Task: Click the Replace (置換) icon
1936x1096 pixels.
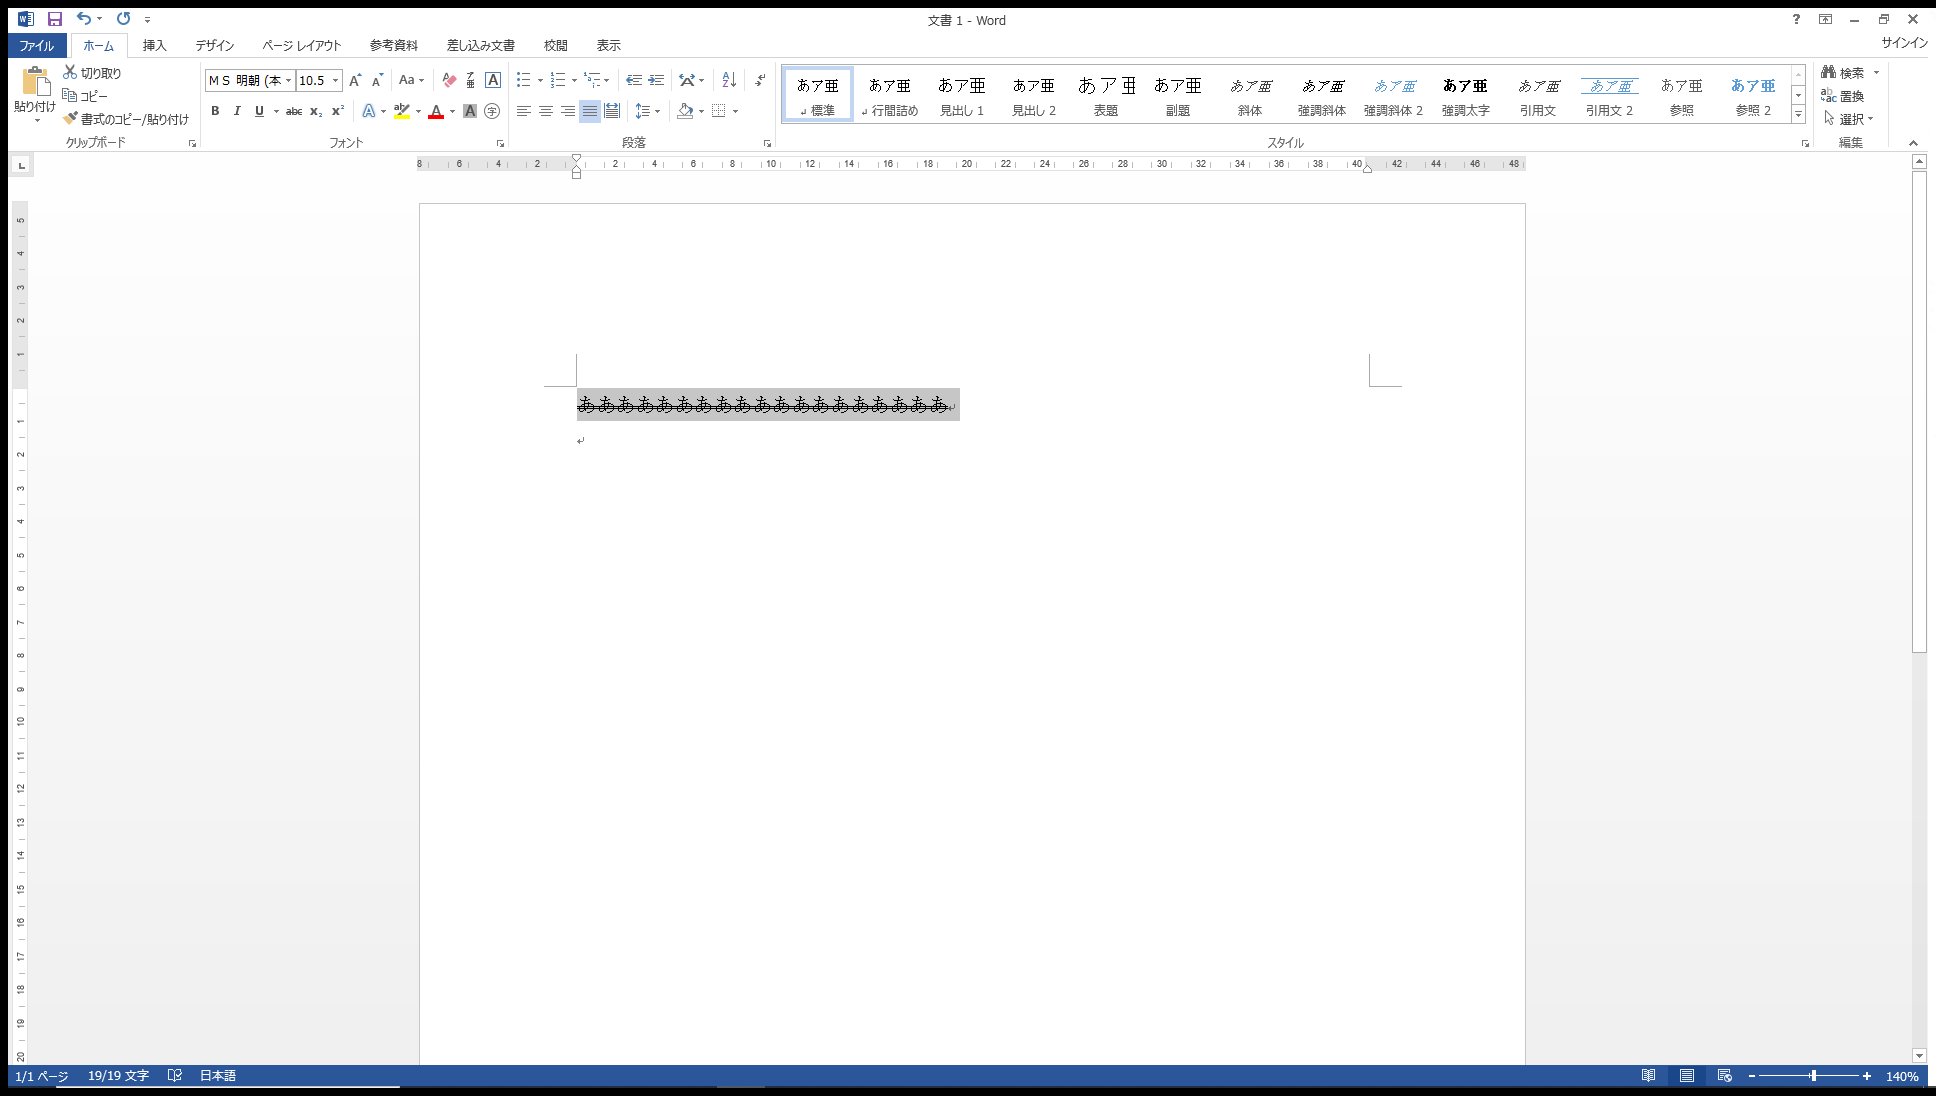Action: click(x=1828, y=95)
